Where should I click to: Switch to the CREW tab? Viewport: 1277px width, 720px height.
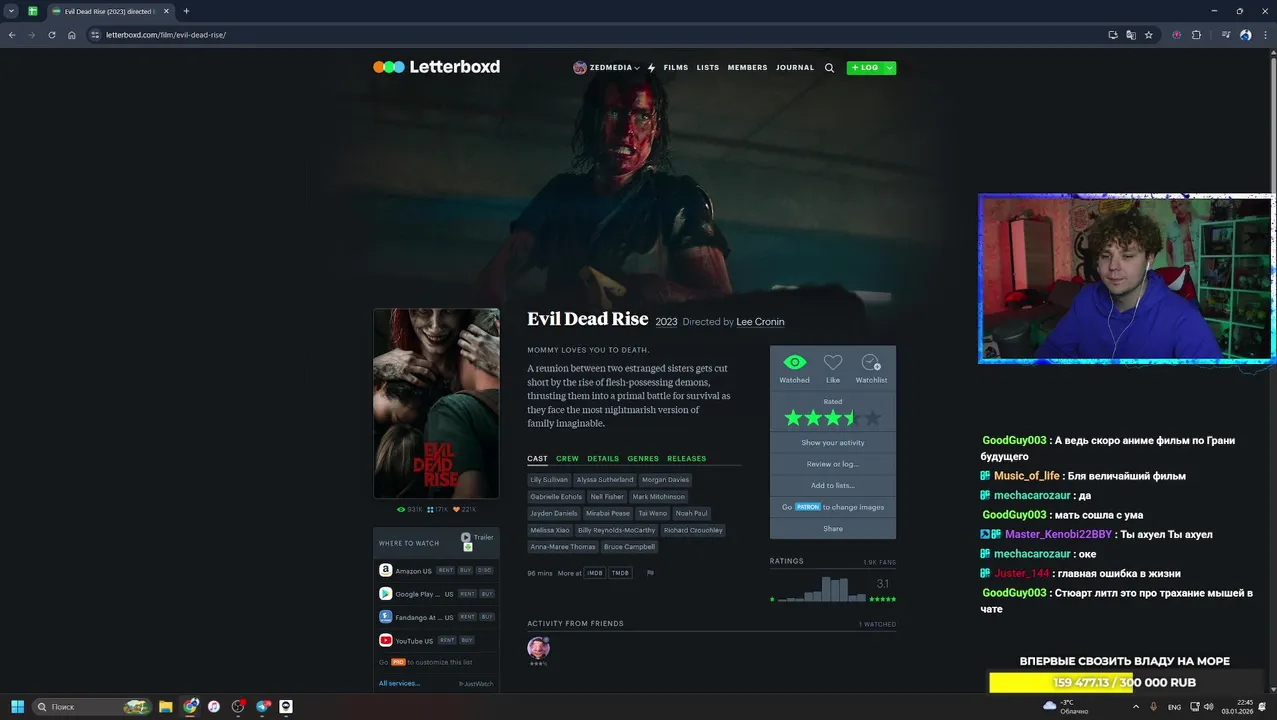click(567, 459)
